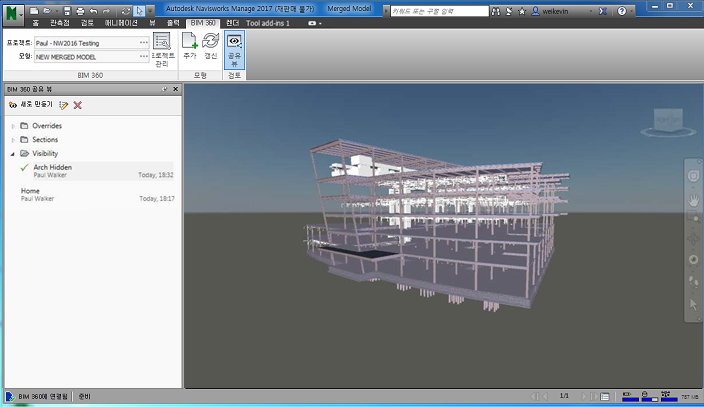Switch to the 뷰 ribbon tab
Screen dimensions: 704x407
point(152,23)
